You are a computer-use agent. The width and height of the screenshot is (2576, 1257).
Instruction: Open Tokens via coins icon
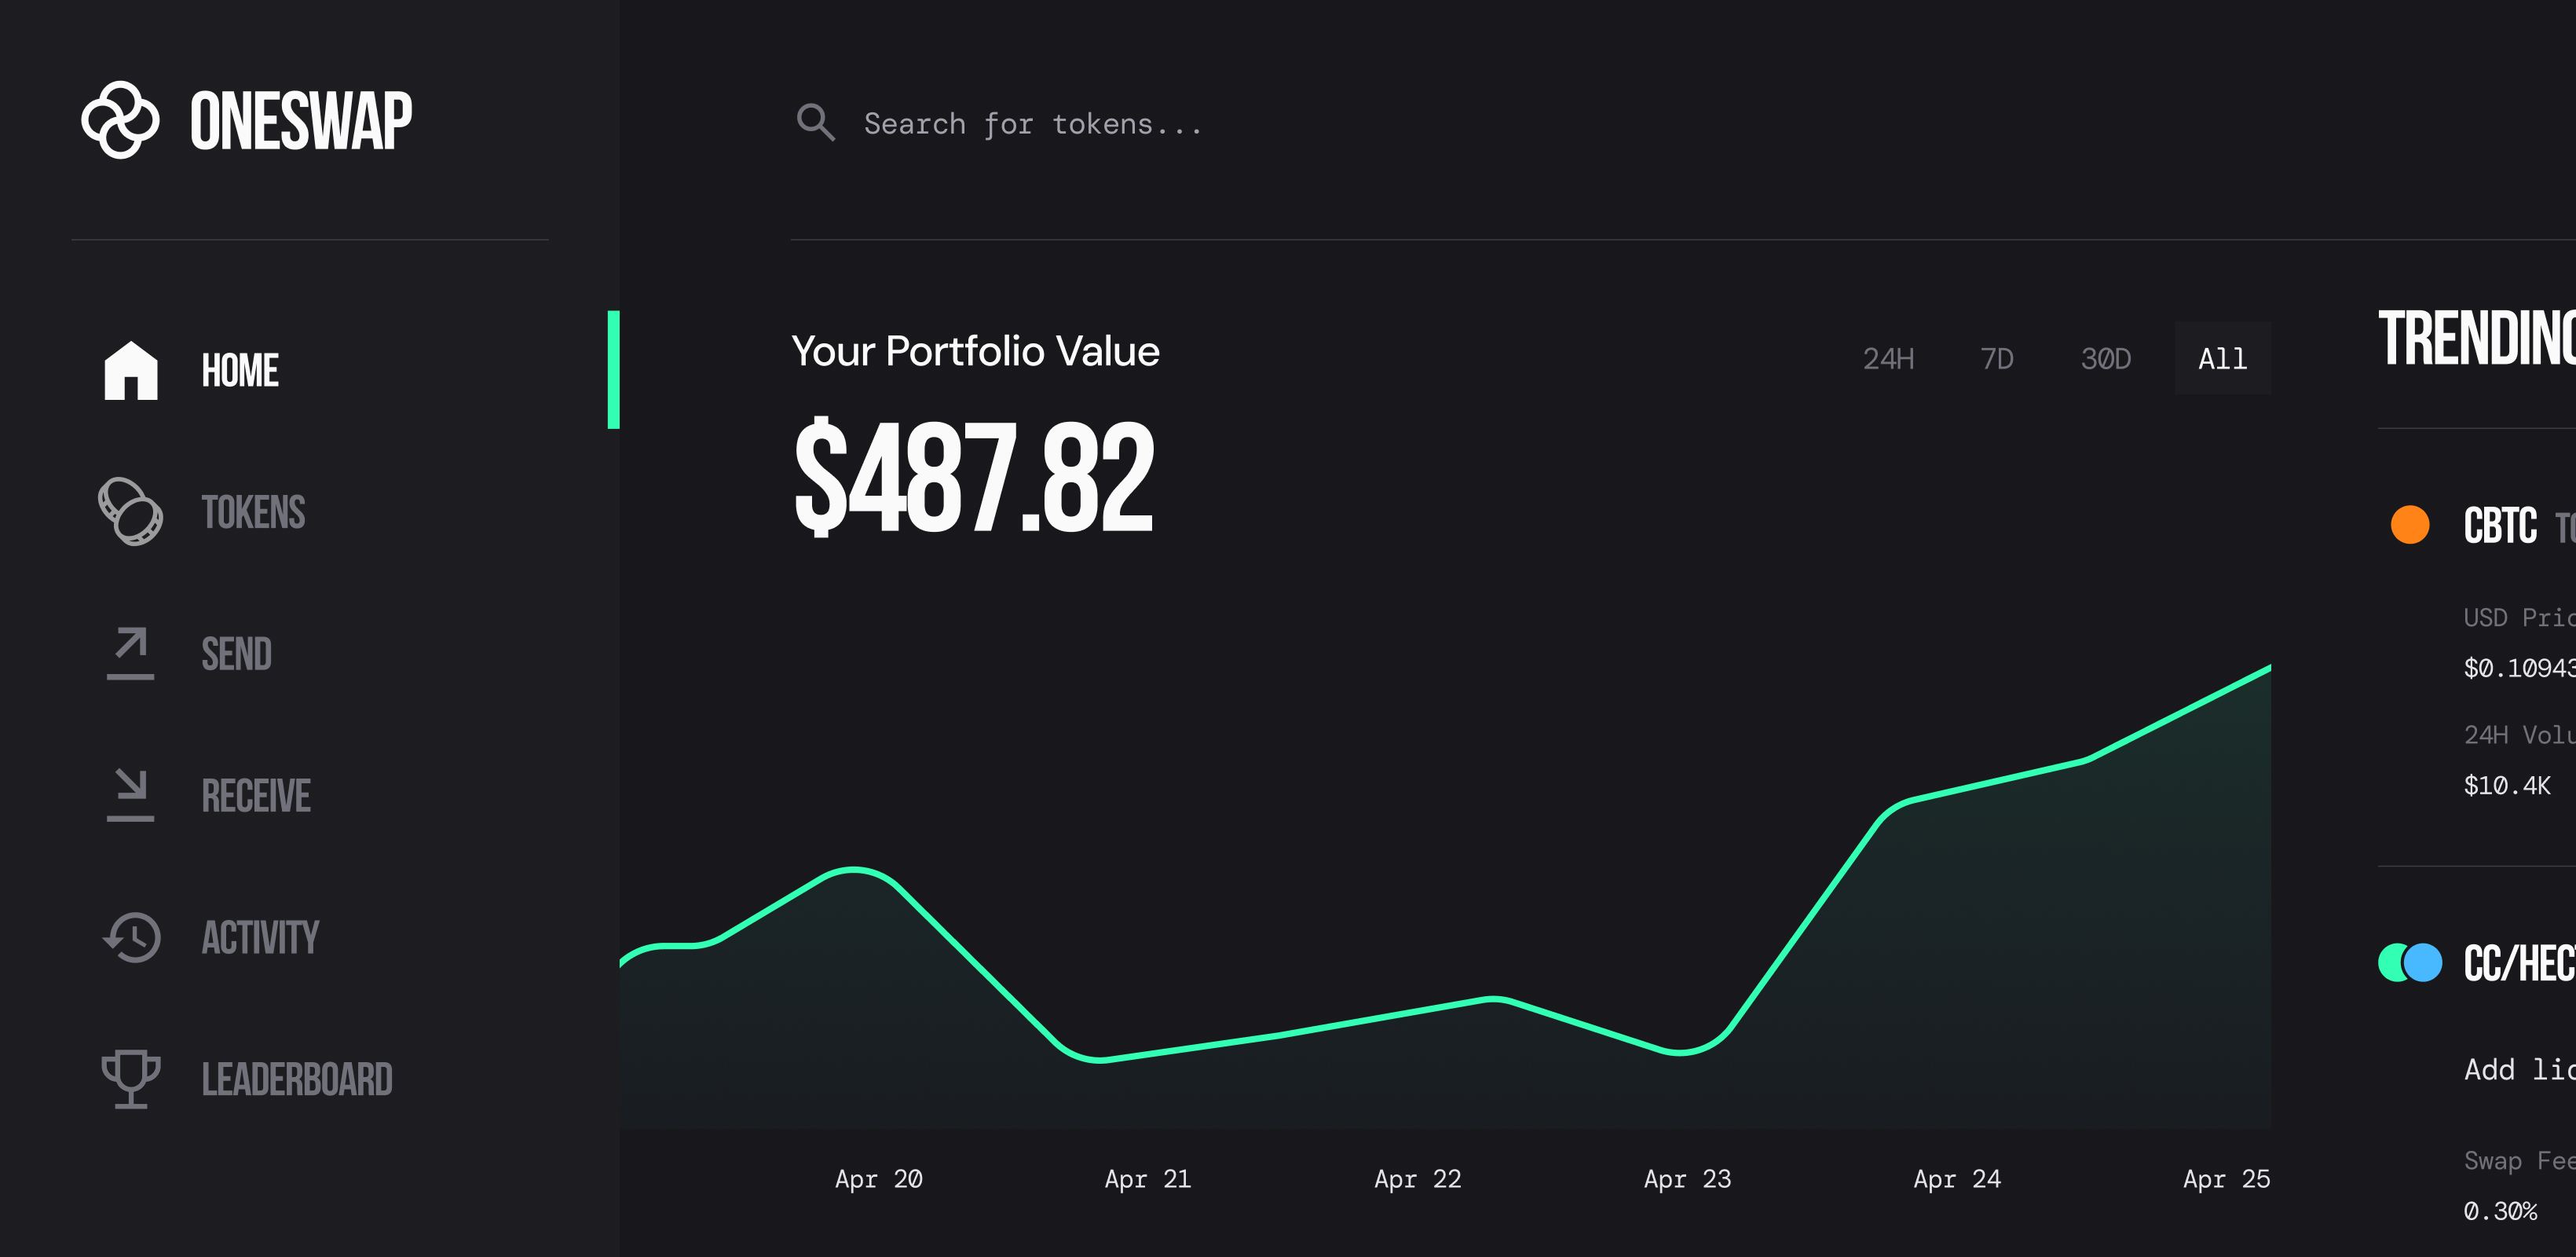(131, 511)
